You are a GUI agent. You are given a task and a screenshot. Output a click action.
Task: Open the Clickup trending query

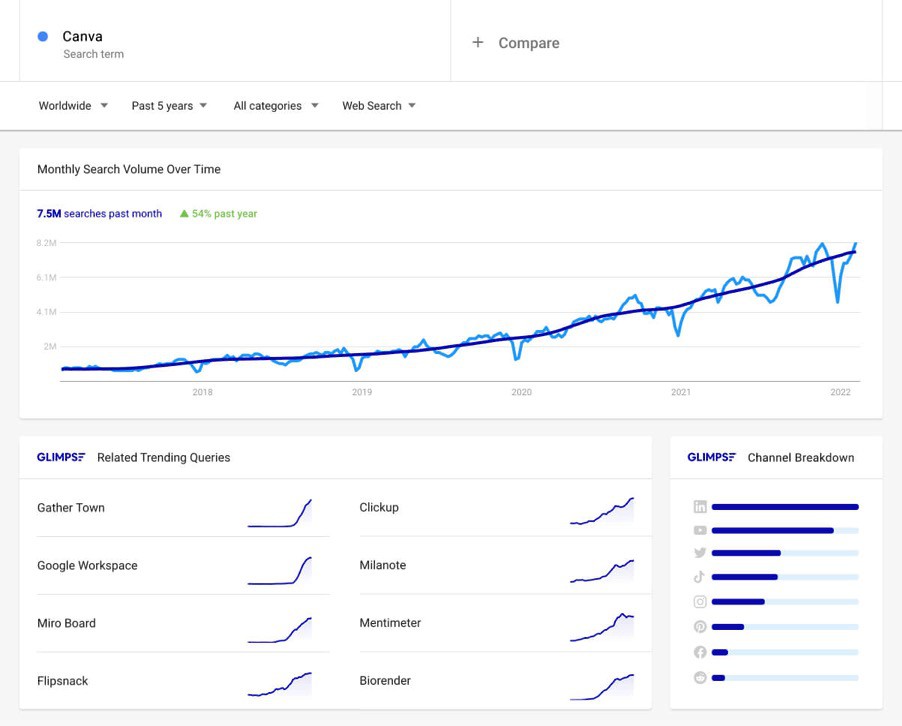click(x=379, y=508)
